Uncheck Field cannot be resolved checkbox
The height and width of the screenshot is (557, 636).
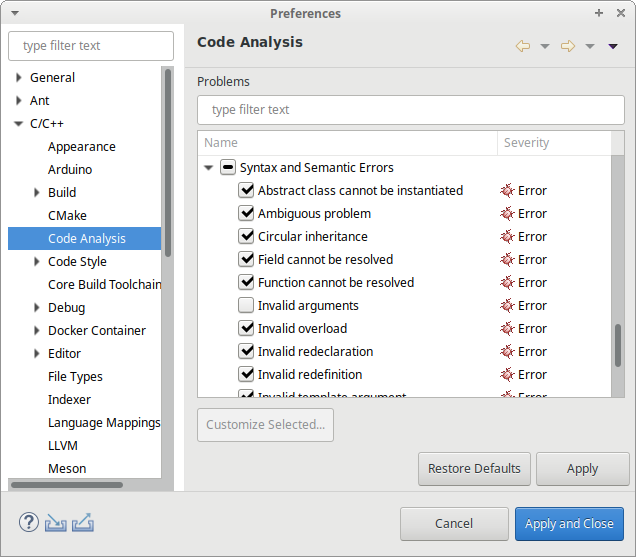(246, 259)
